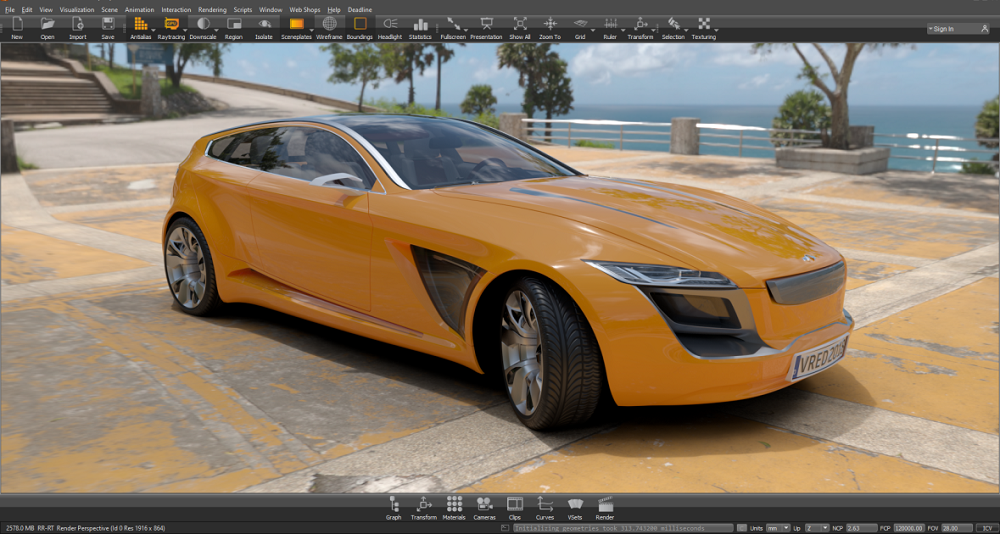
Task: Expand the Units mm dropdown
Action: 778,528
